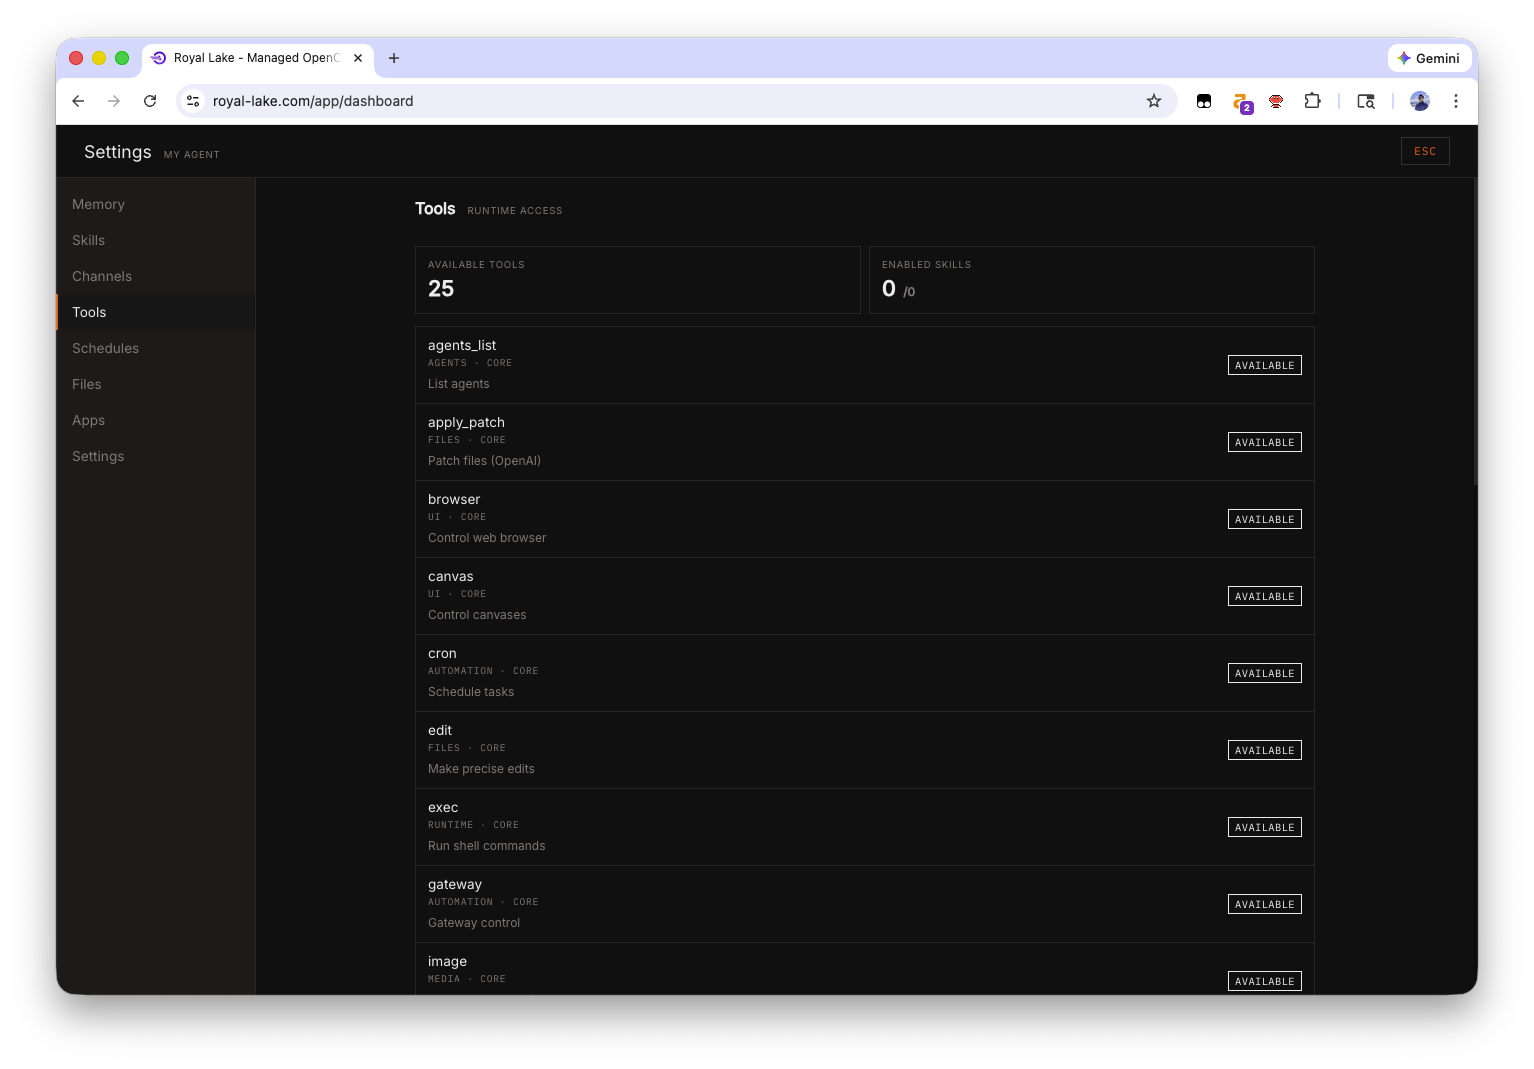Open the tab search side panel icon

1366,101
